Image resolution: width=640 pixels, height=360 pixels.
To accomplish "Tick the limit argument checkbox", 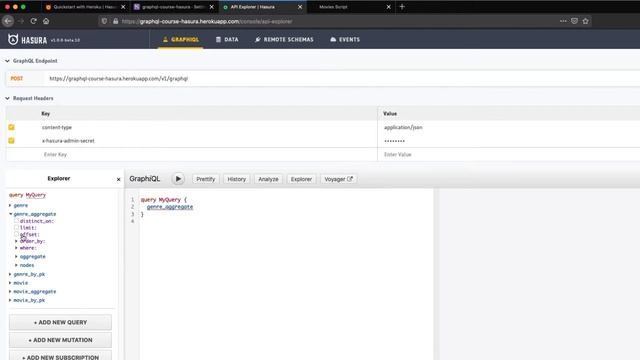I will click(x=17, y=227).
